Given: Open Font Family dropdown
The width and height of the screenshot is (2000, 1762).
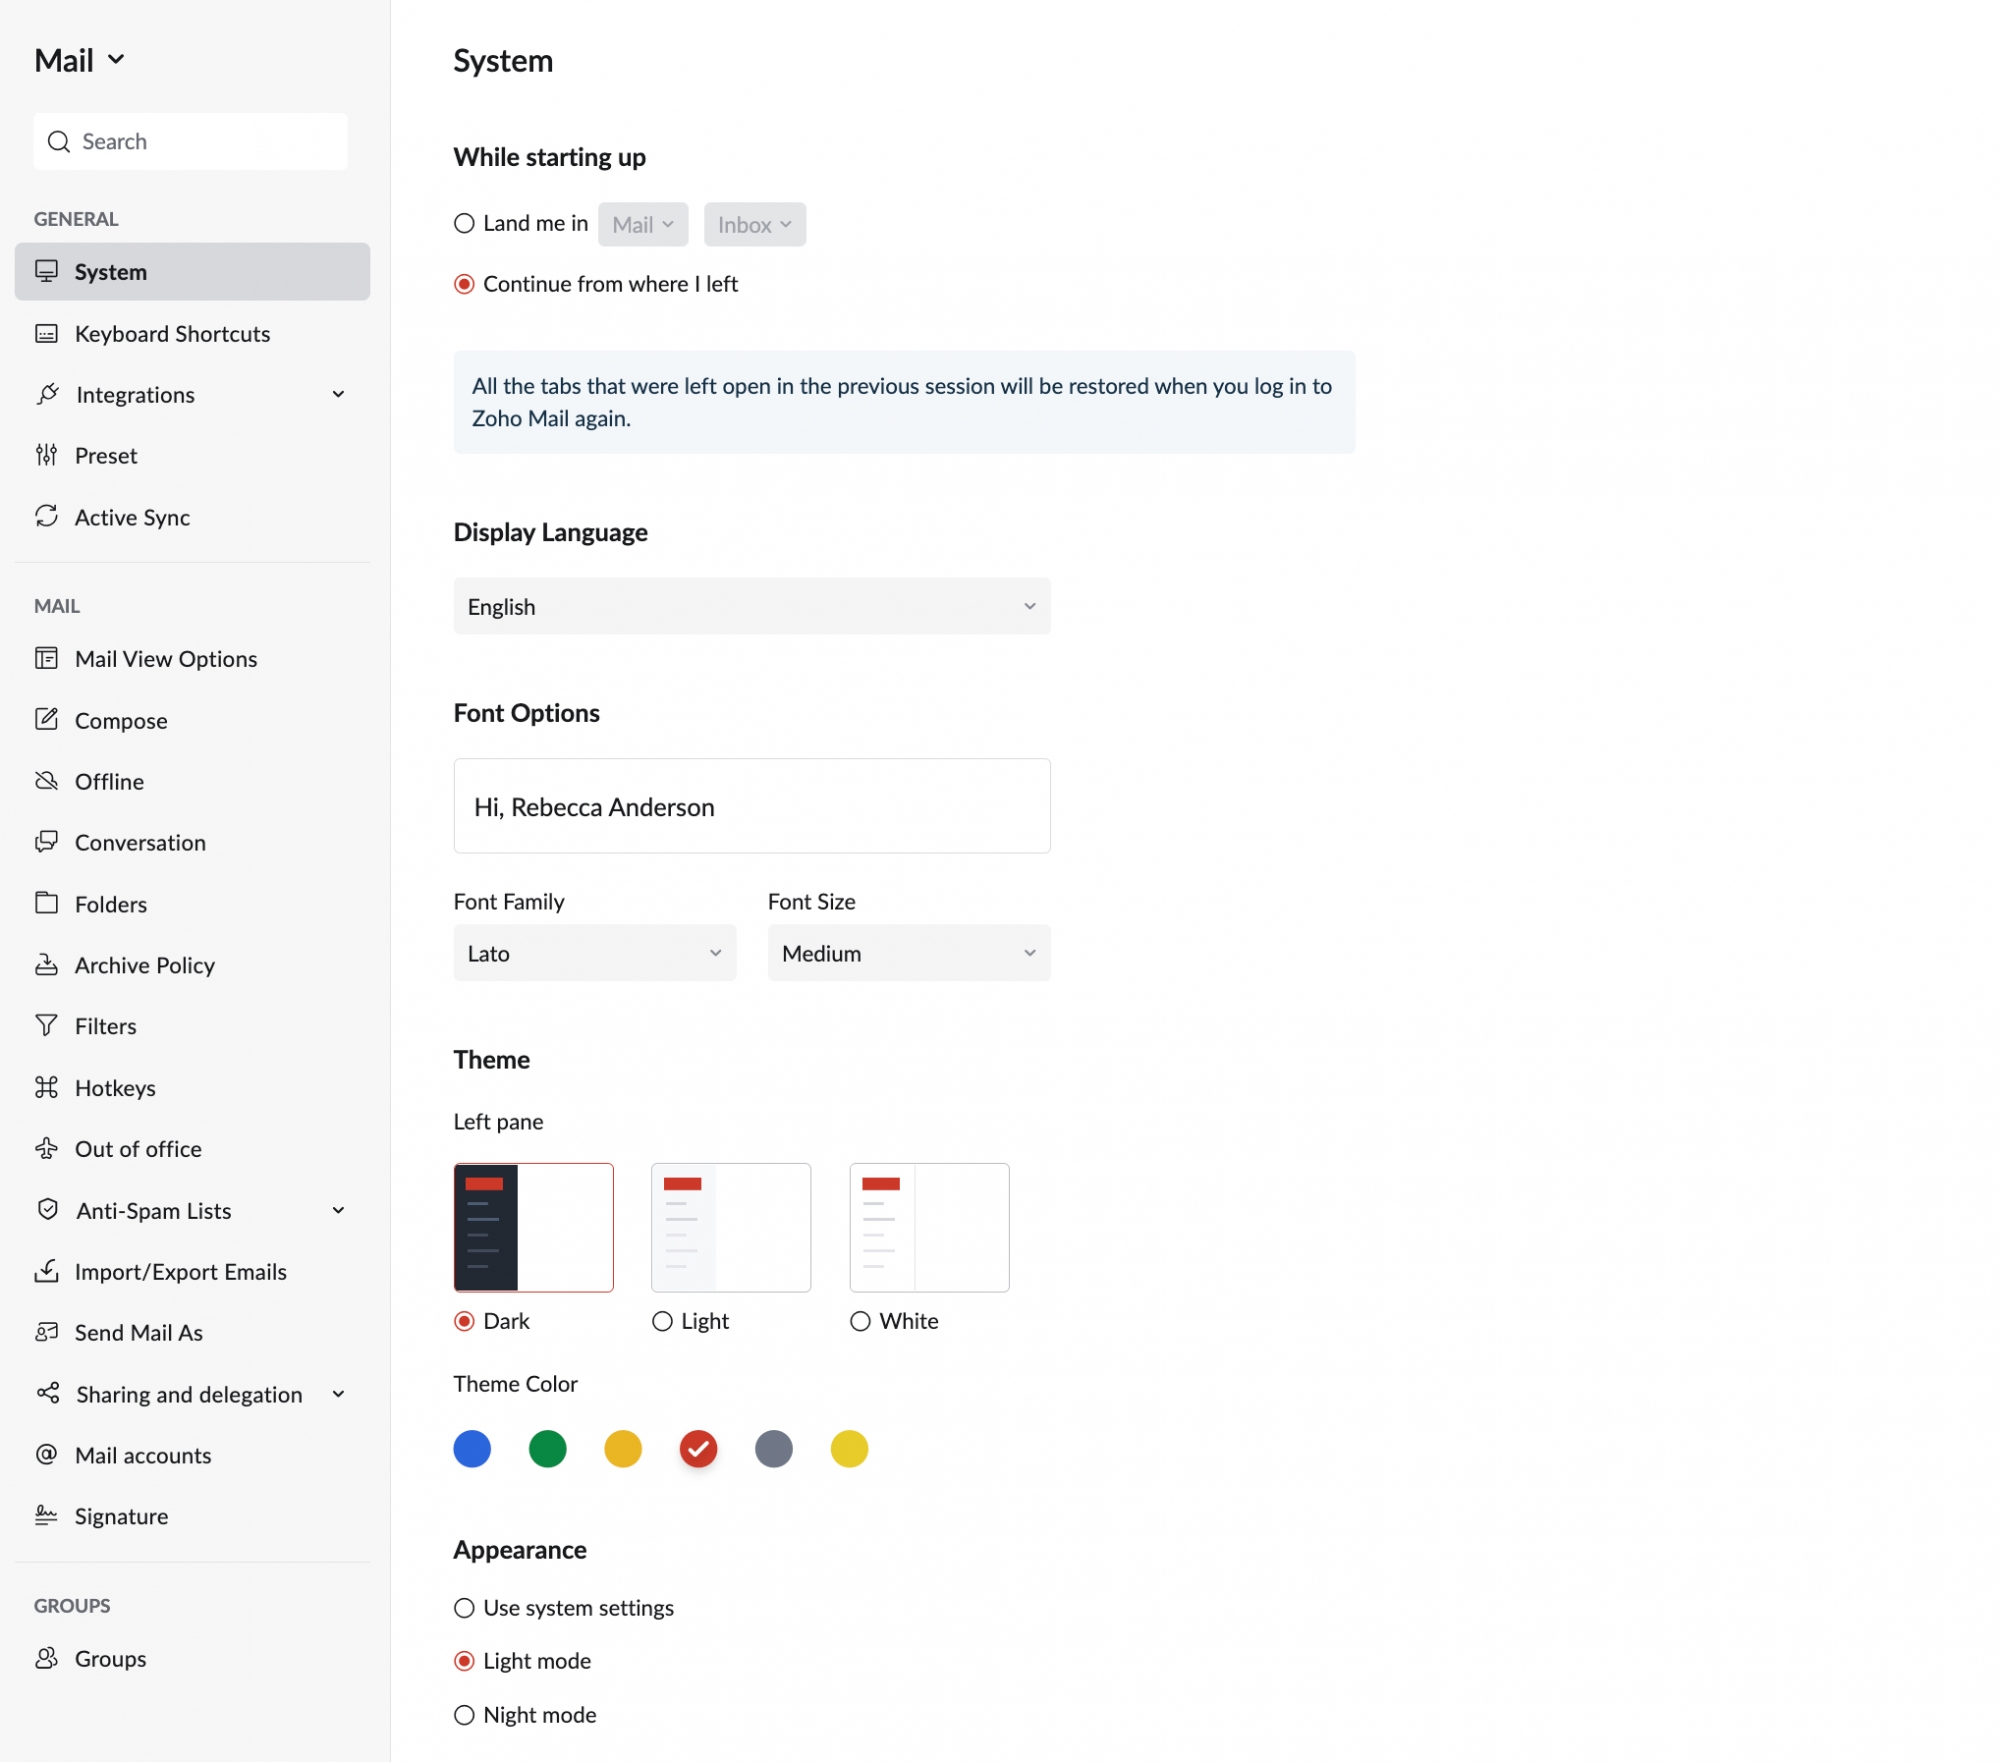Looking at the screenshot, I should [594, 952].
